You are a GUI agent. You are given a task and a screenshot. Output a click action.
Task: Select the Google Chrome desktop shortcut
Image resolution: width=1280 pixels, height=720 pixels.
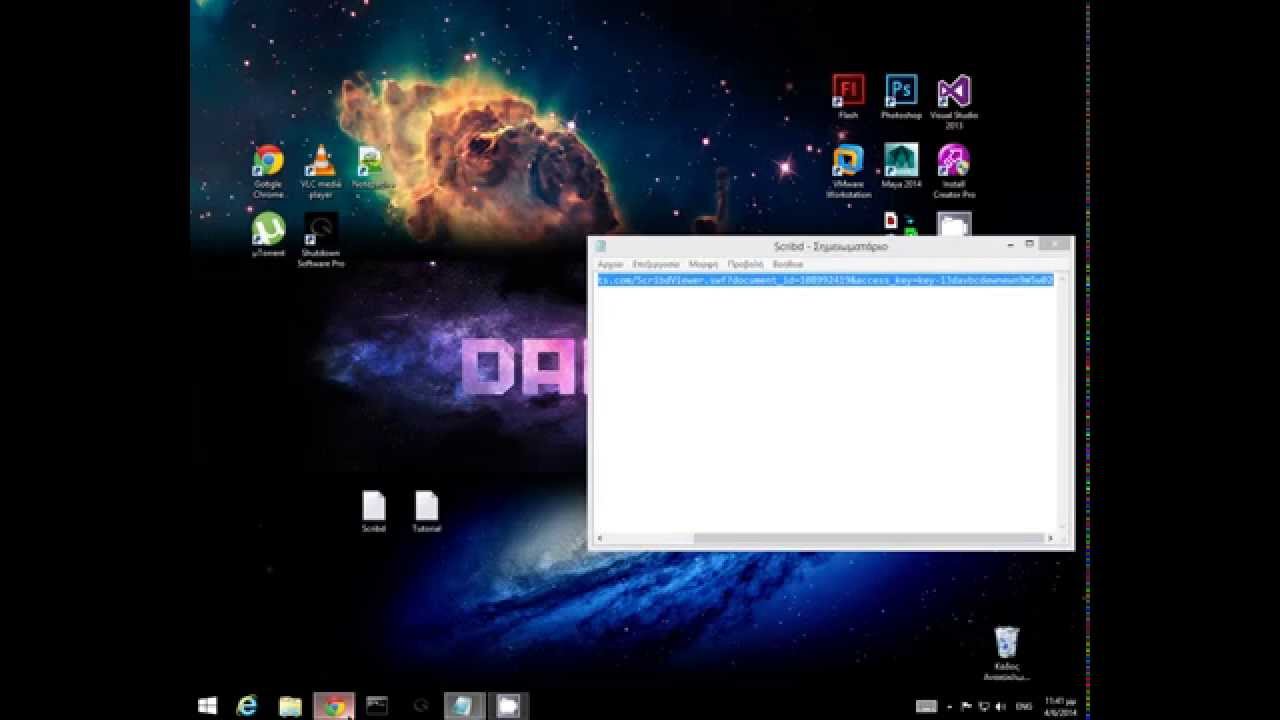tap(268, 162)
